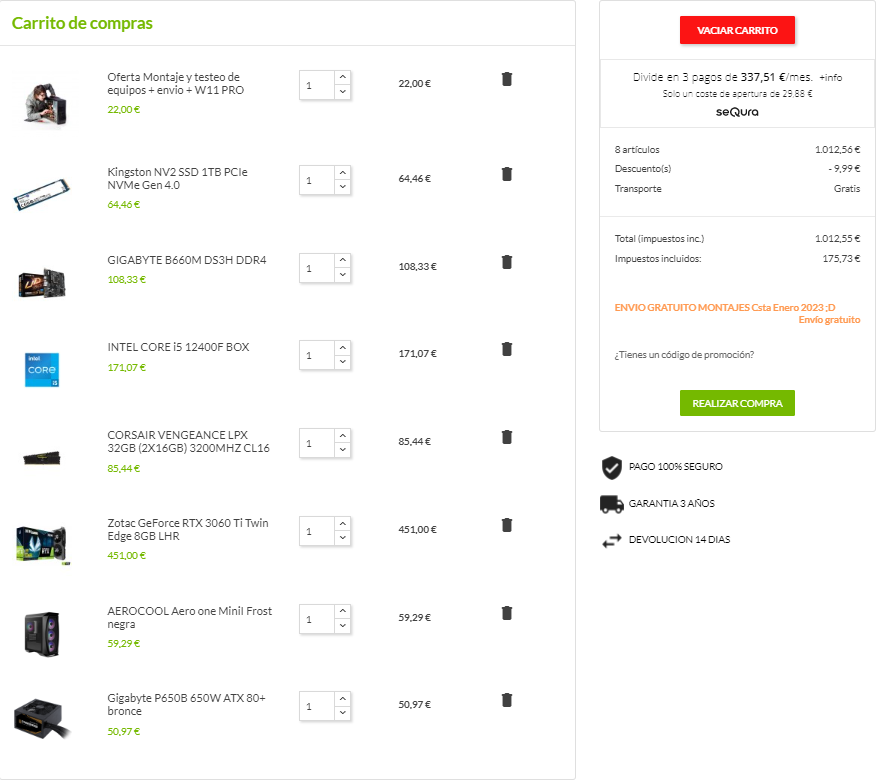This screenshot has height=780, width=878.
Task: Decrease GIGABYTE B660M quantity
Action: click(343, 275)
